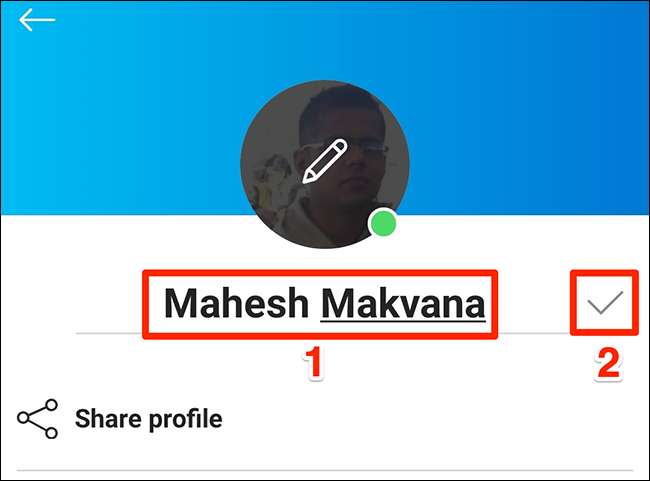Click the underline left of the name
The width and height of the screenshot is (650, 481).
pyautogui.click(x=109, y=333)
